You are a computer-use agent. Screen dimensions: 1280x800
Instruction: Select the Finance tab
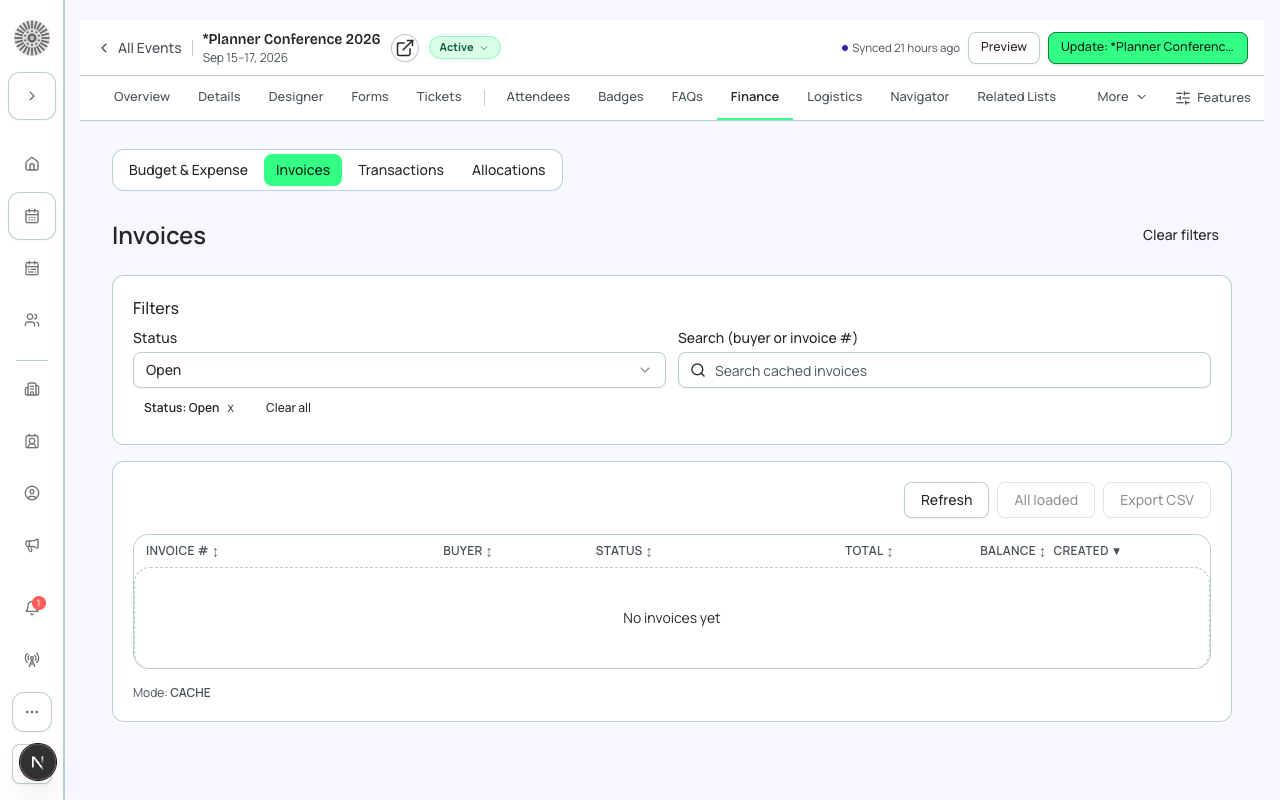[x=755, y=97]
